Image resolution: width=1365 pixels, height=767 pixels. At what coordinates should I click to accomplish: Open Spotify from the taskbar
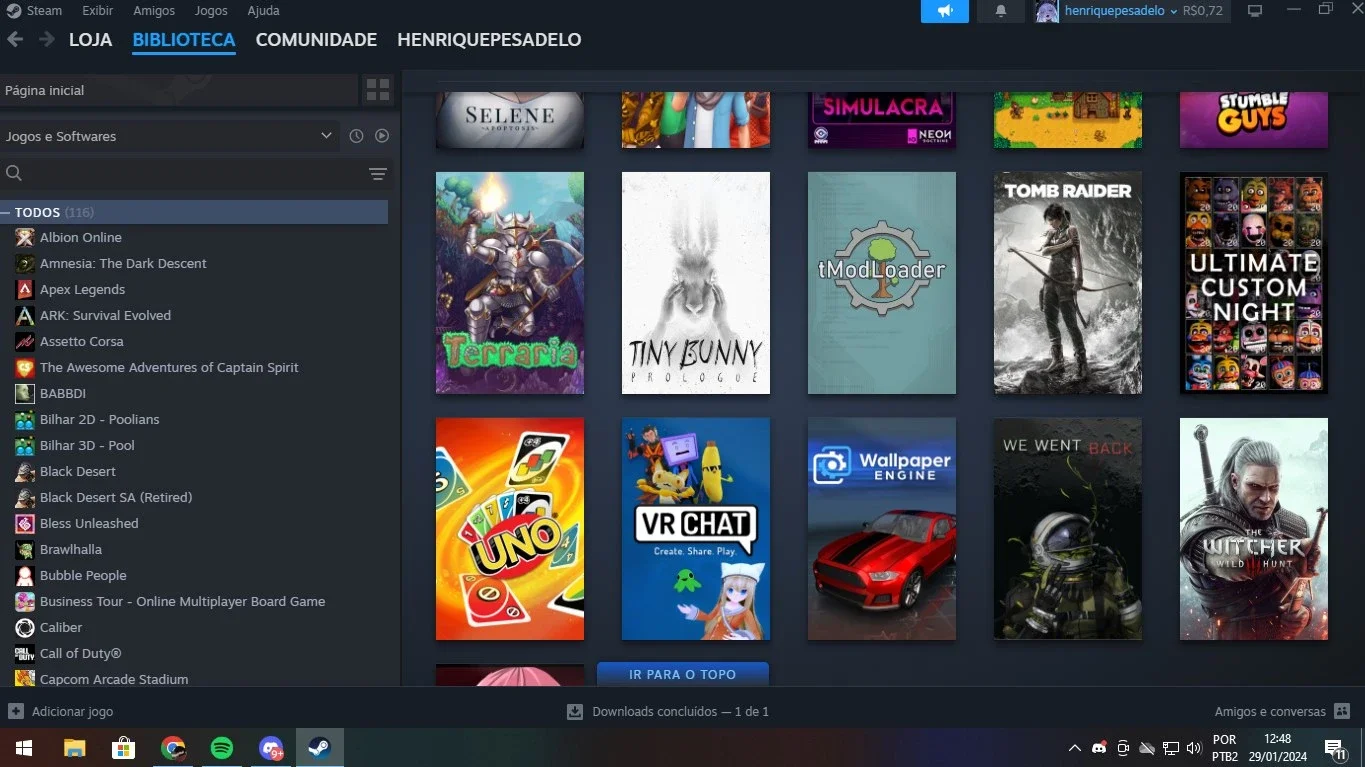pyautogui.click(x=222, y=747)
